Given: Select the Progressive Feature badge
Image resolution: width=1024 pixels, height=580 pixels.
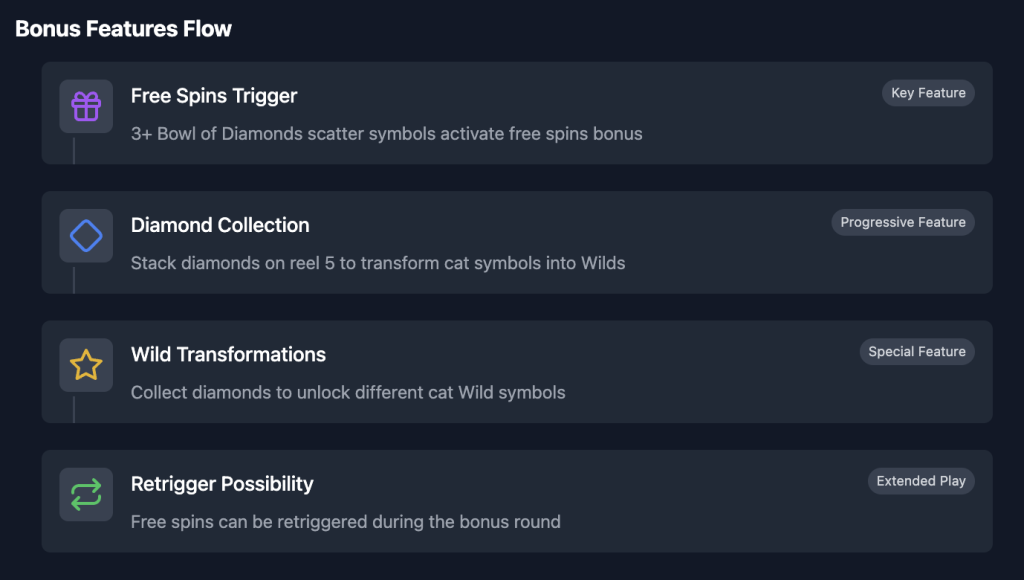Looking at the screenshot, I should click(903, 222).
